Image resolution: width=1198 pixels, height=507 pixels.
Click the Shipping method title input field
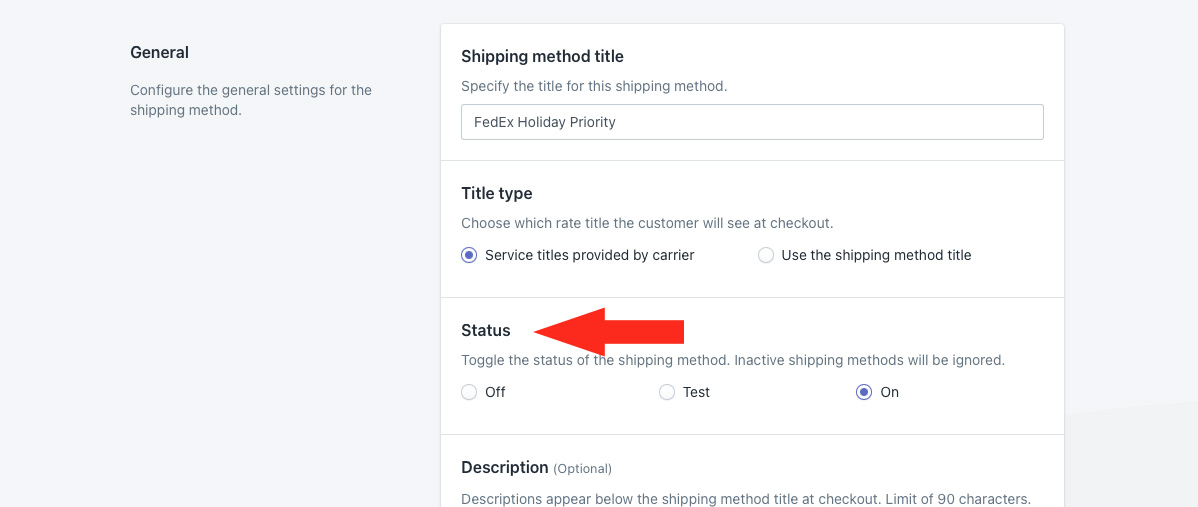[752, 122]
